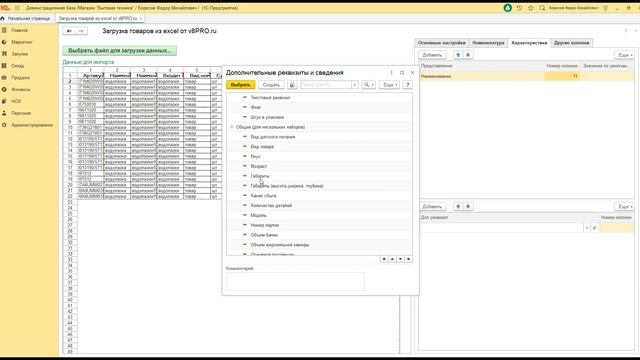The image size is (640, 360).
Task: Open the Еще menu in dialog toolbar
Action: click(389, 85)
